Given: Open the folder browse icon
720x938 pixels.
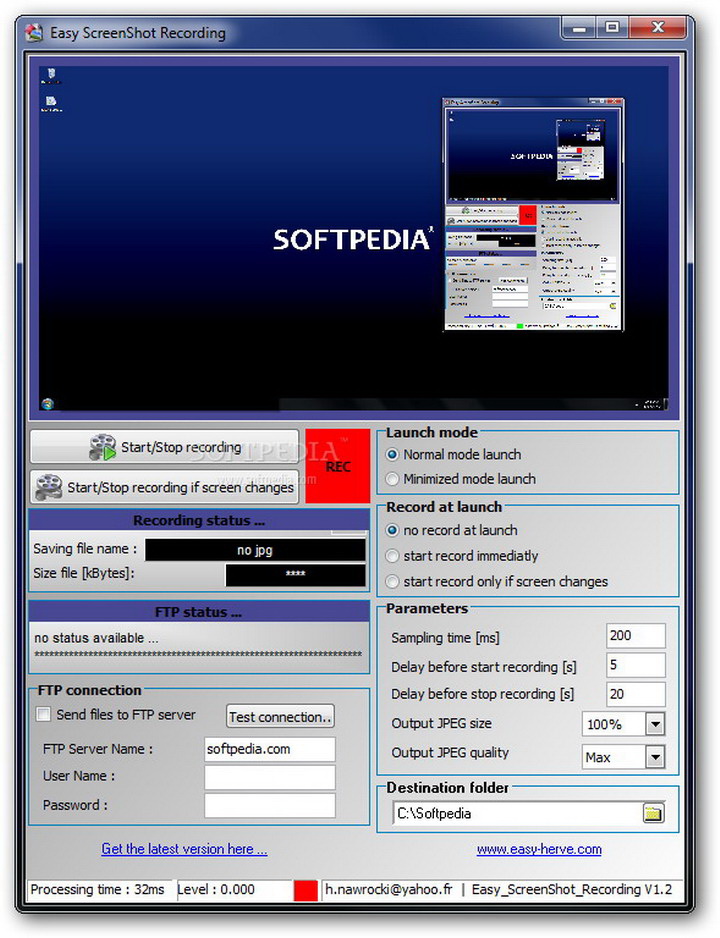Looking at the screenshot, I should coord(653,813).
